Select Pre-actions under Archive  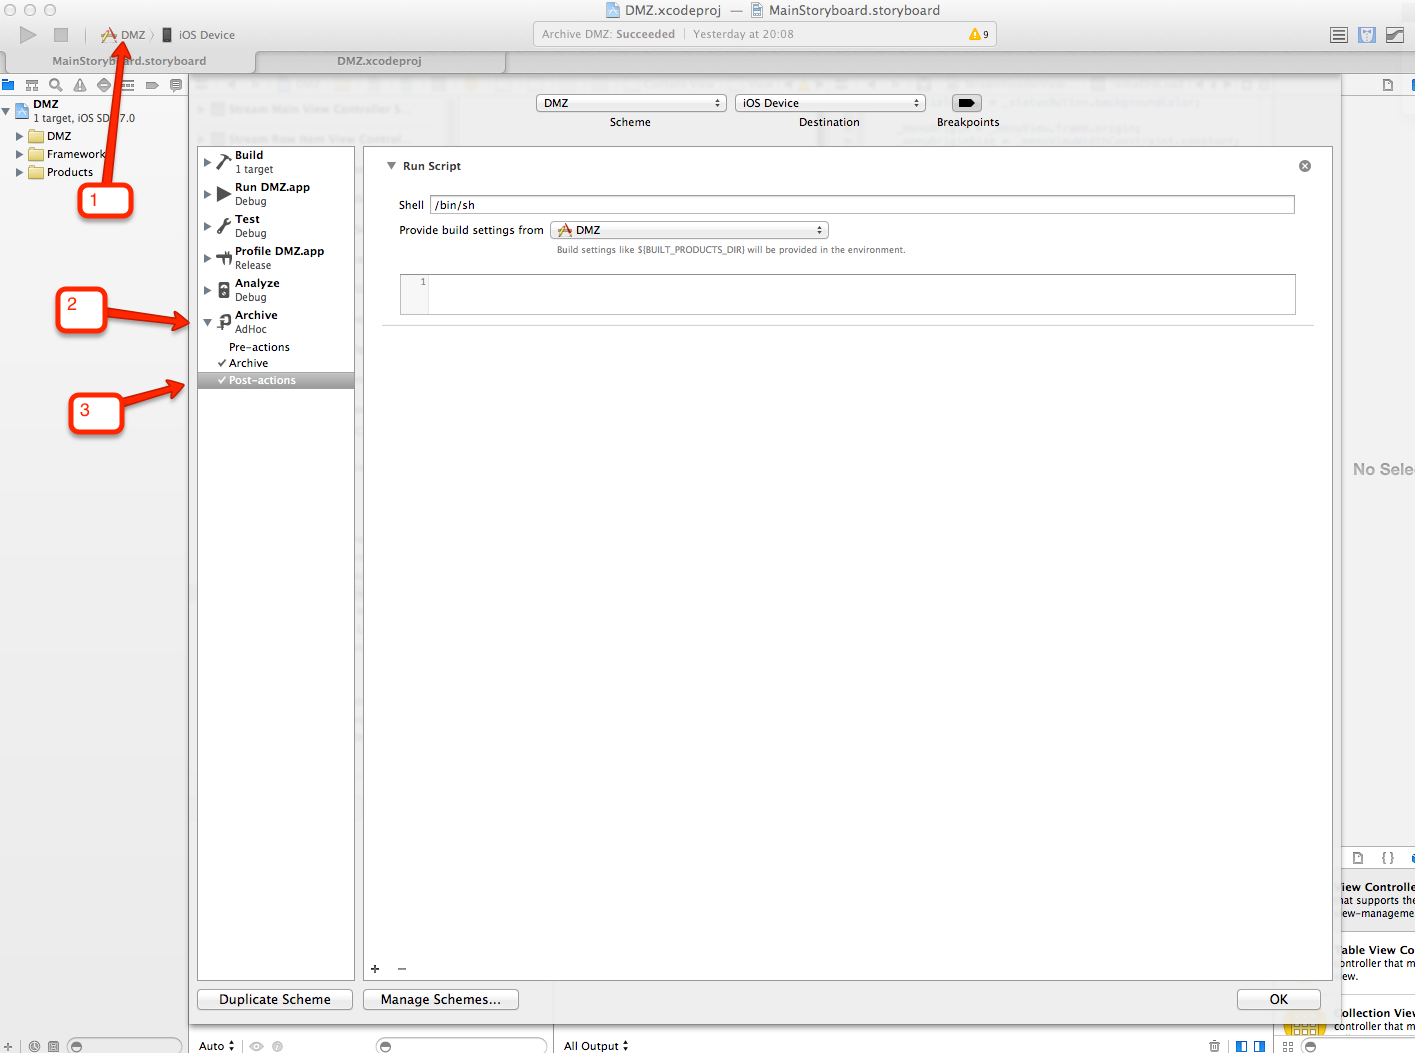[x=259, y=347]
